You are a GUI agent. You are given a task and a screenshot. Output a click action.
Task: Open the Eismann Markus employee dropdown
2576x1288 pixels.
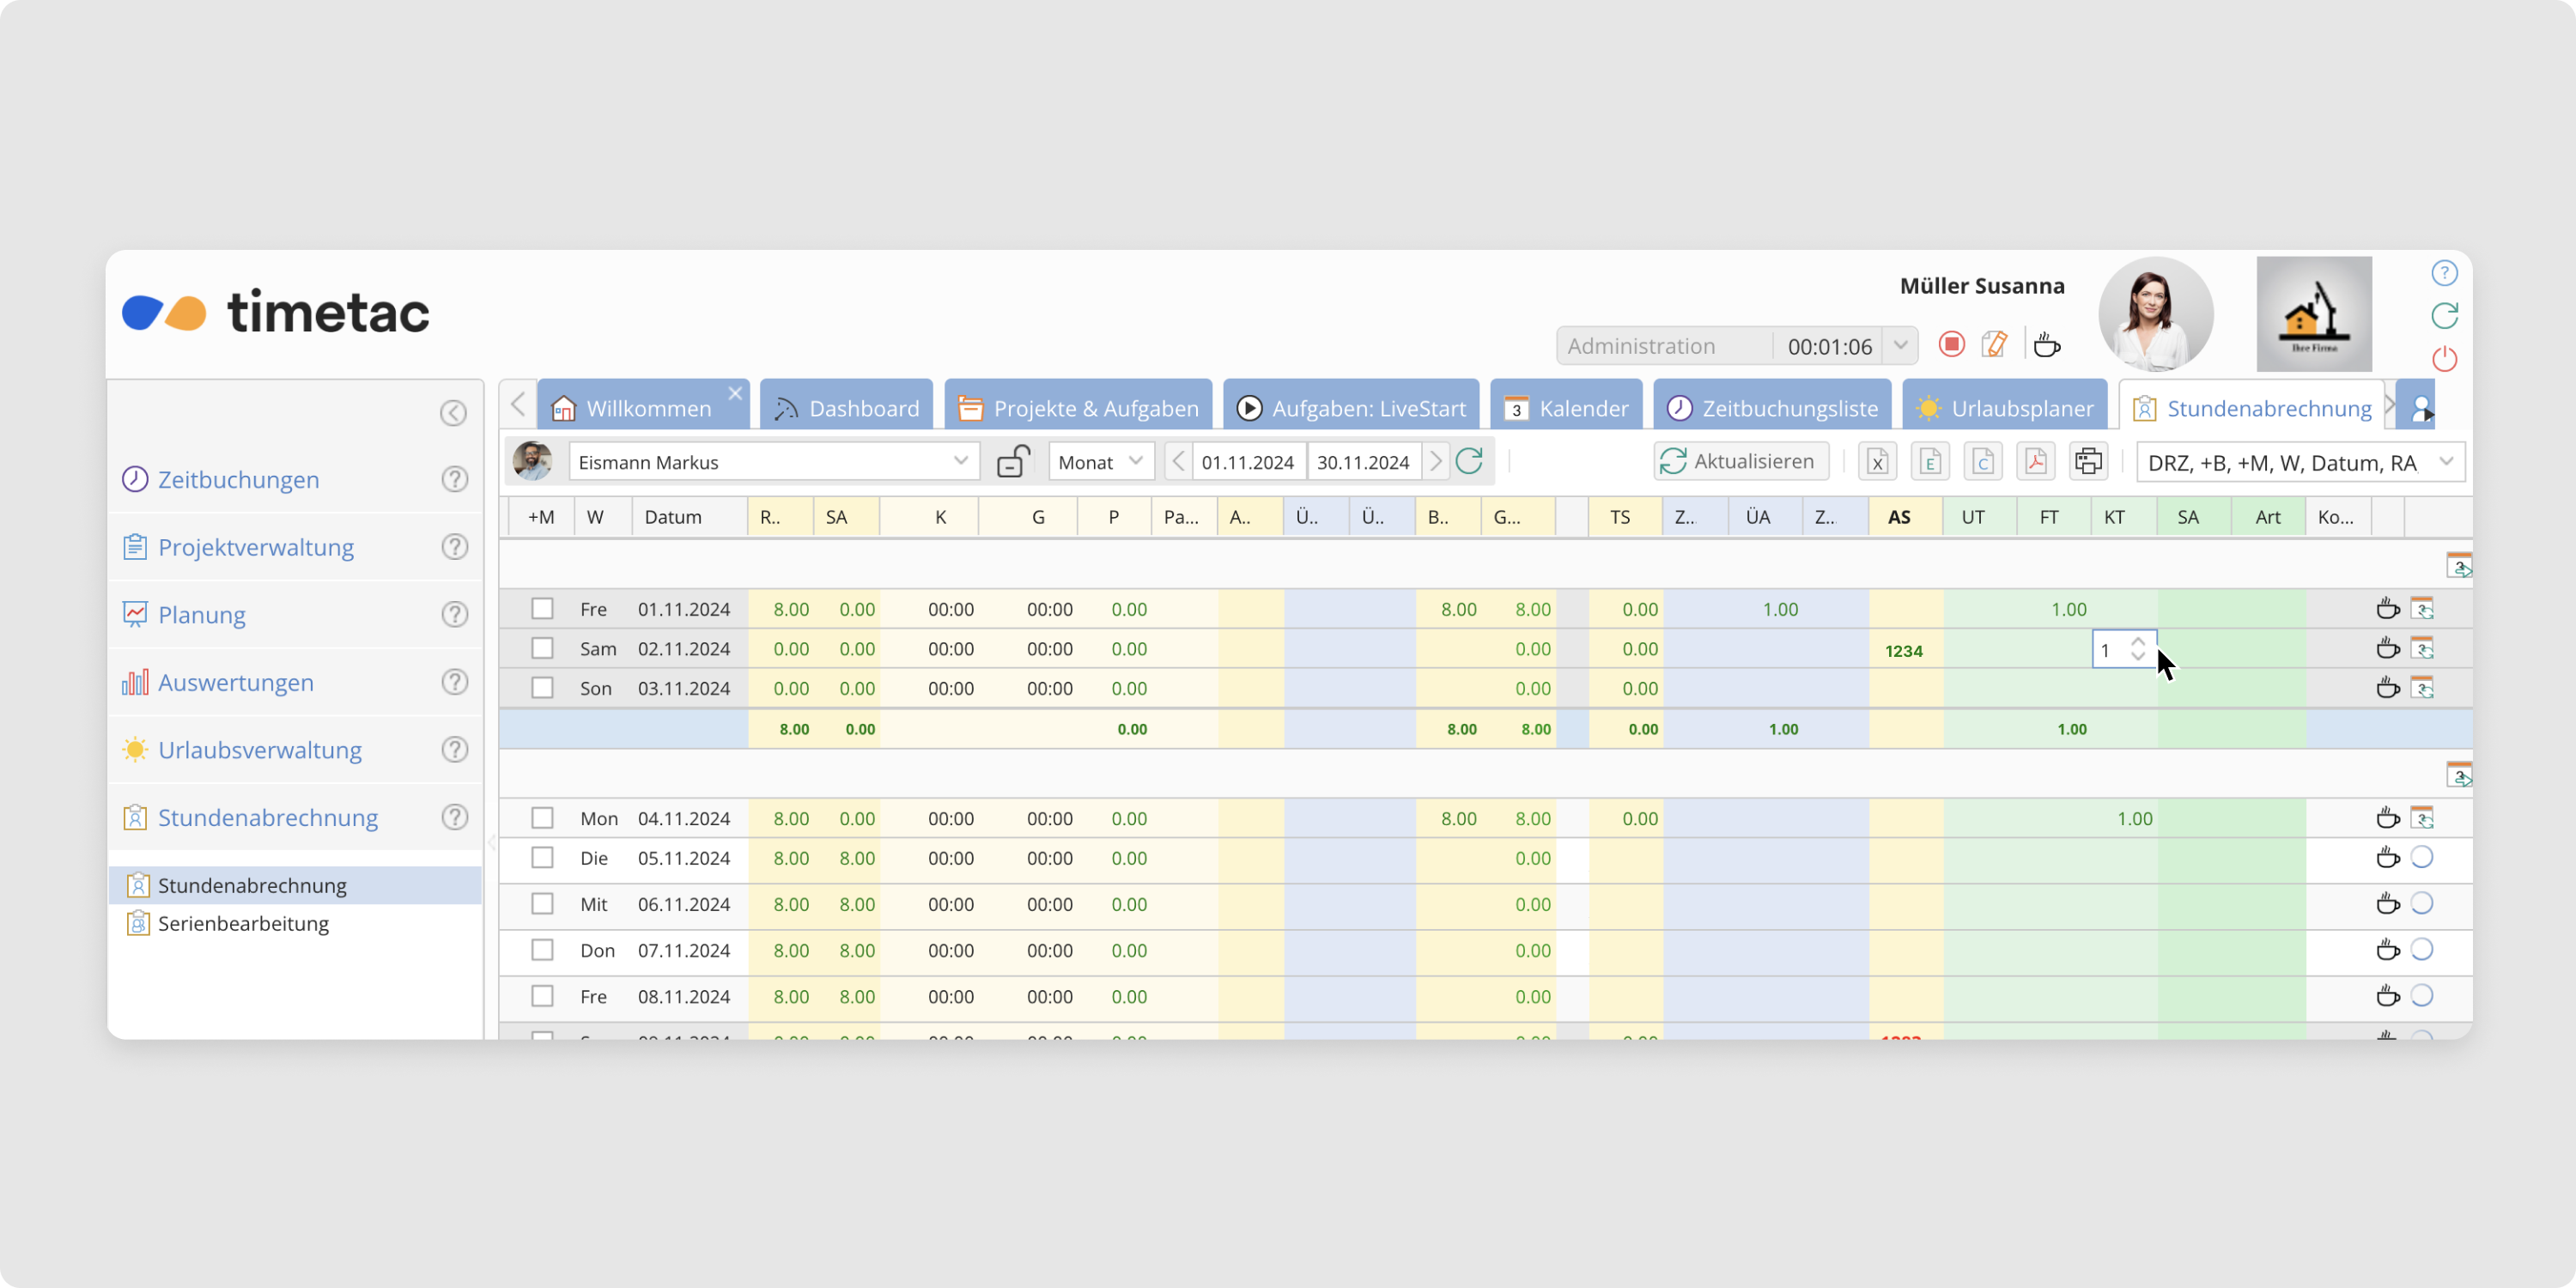click(x=960, y=462)
